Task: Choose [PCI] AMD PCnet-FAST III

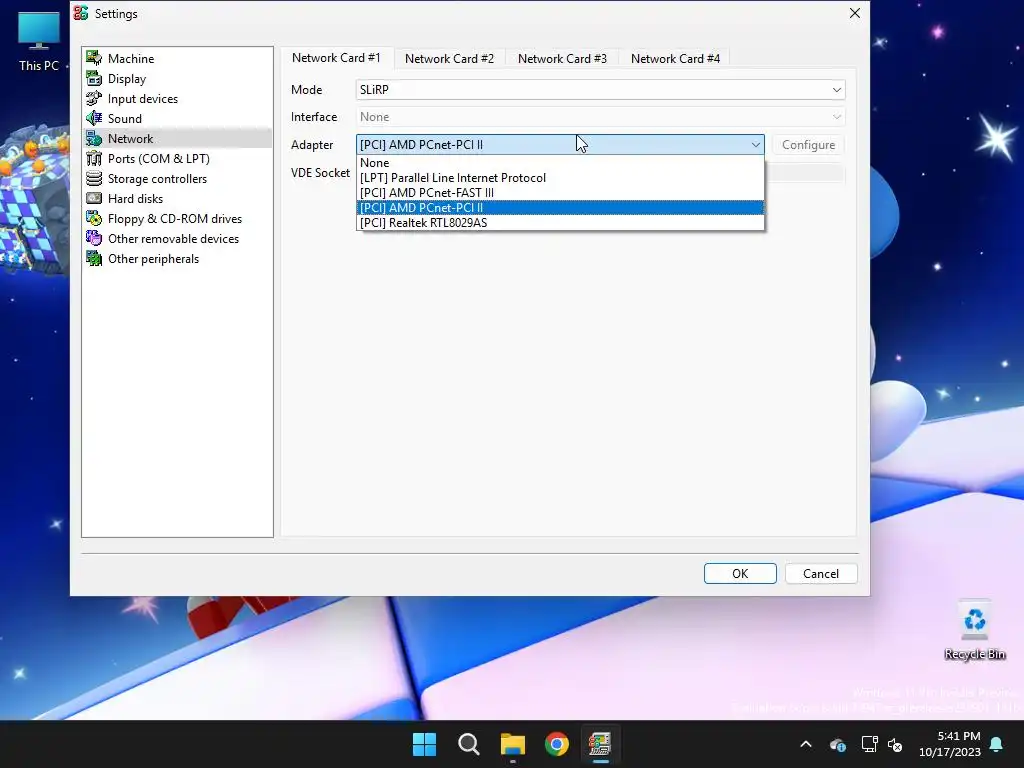Action: click(x=560, y=193)
